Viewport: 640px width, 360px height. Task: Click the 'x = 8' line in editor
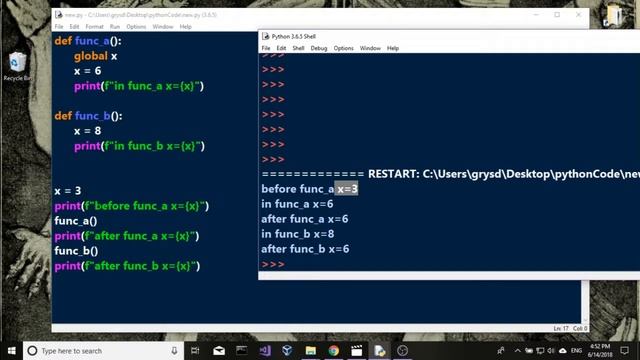(88, 131)
